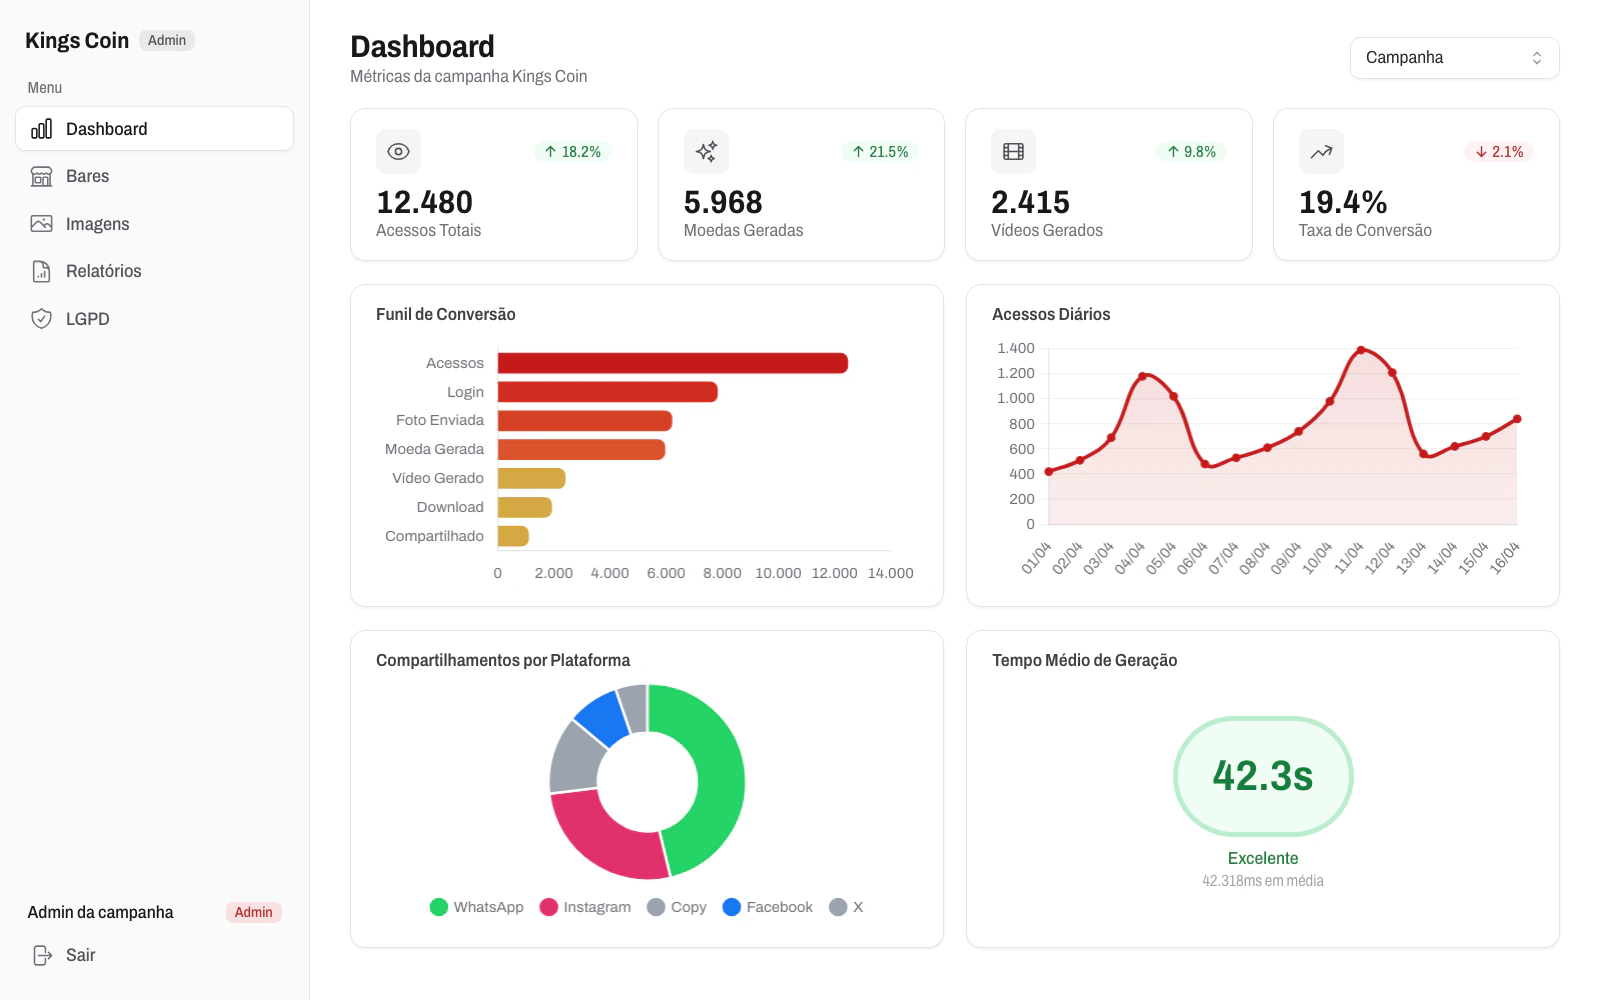
Task: Click the Sair logout button
Action: click(x=154, y=955)
